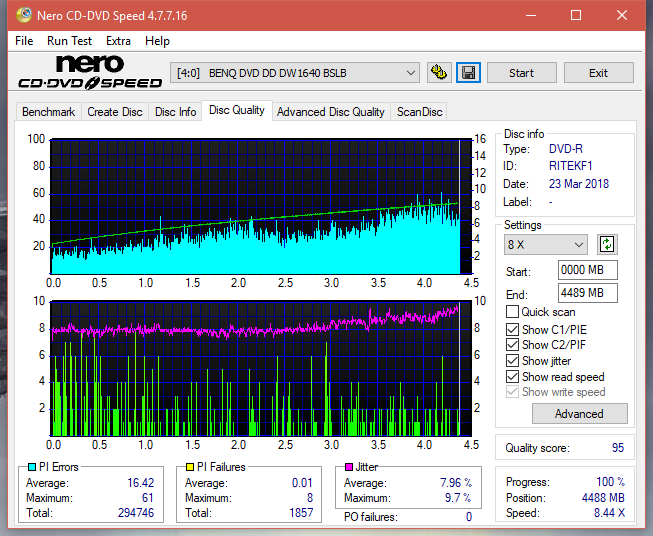Click the PI Failures/jitter lower graph
The width and height of the screenshot is (653, 536).
[261, 369]
